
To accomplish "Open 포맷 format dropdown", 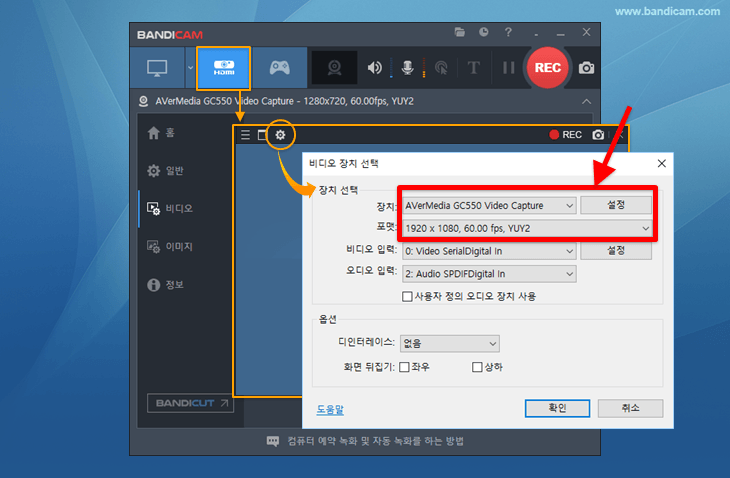I will (527, 229).
